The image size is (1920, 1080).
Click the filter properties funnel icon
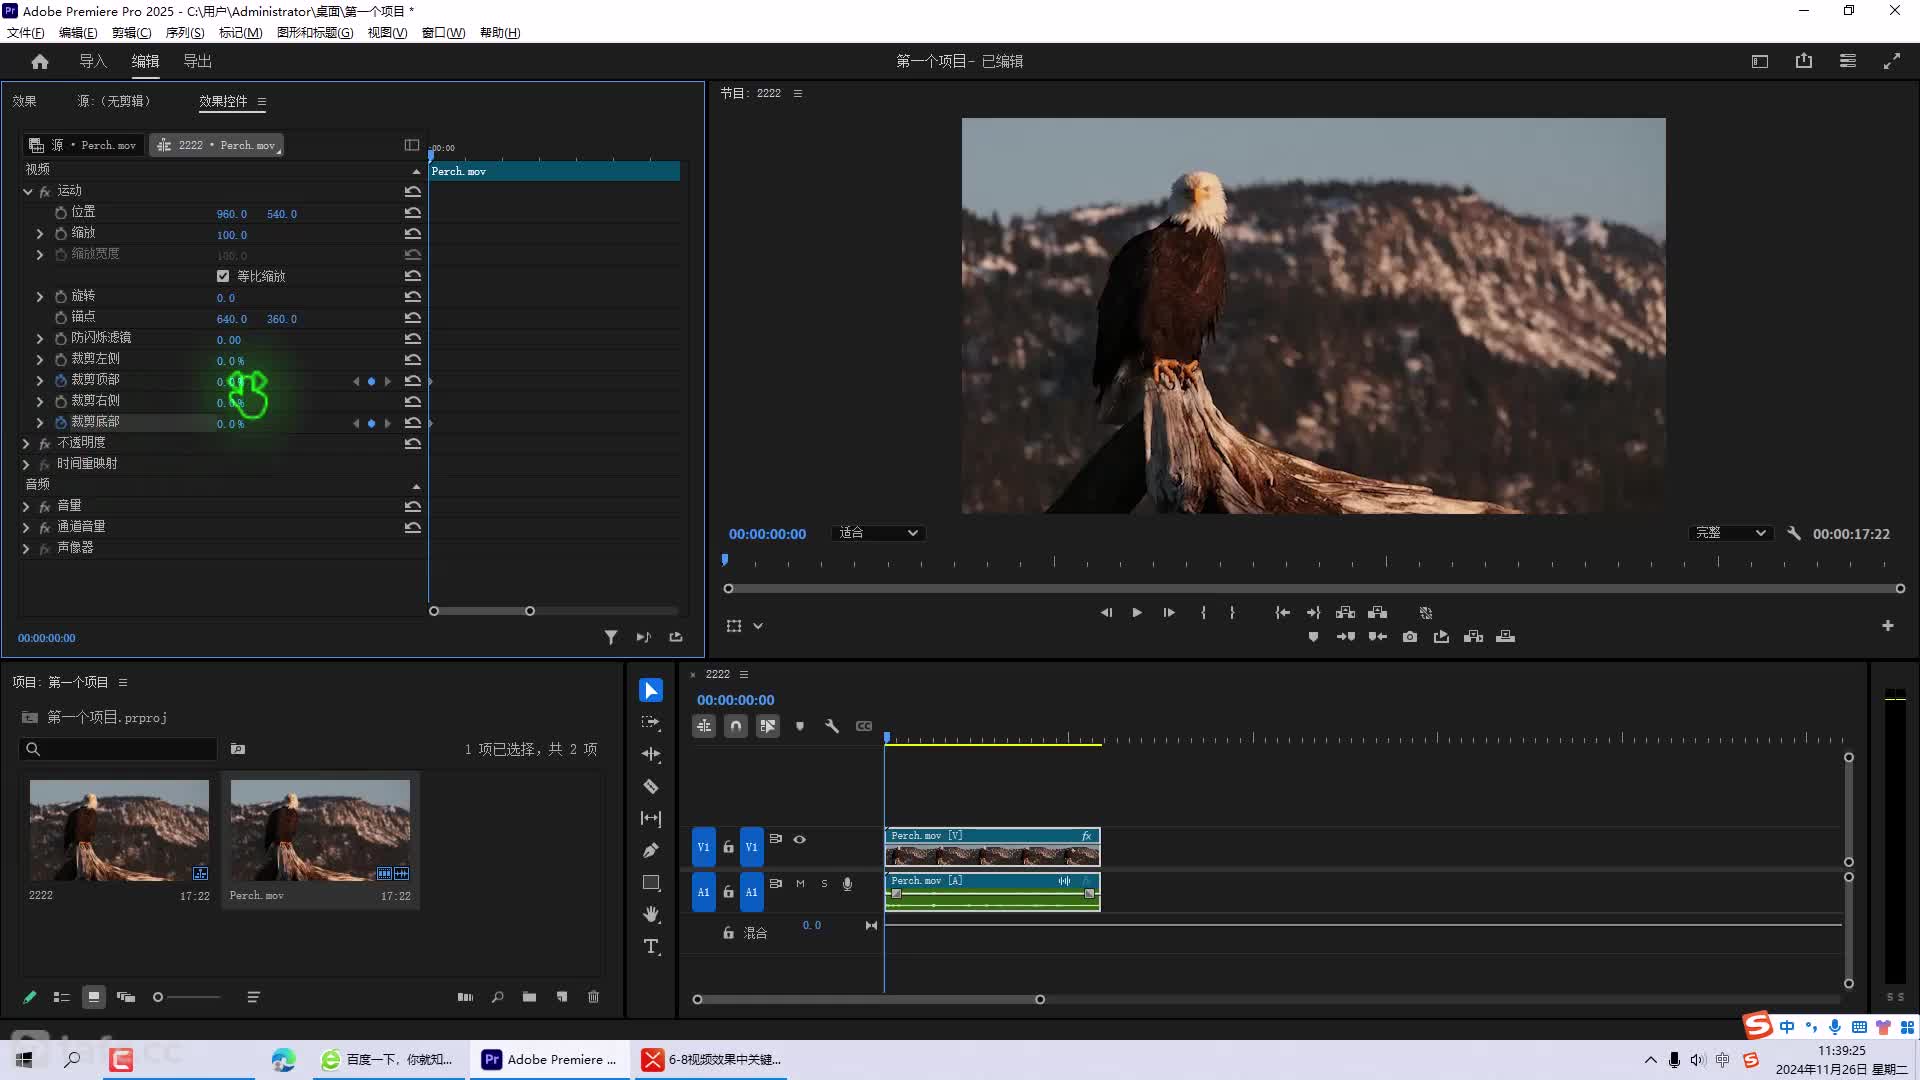coord(611,637)
